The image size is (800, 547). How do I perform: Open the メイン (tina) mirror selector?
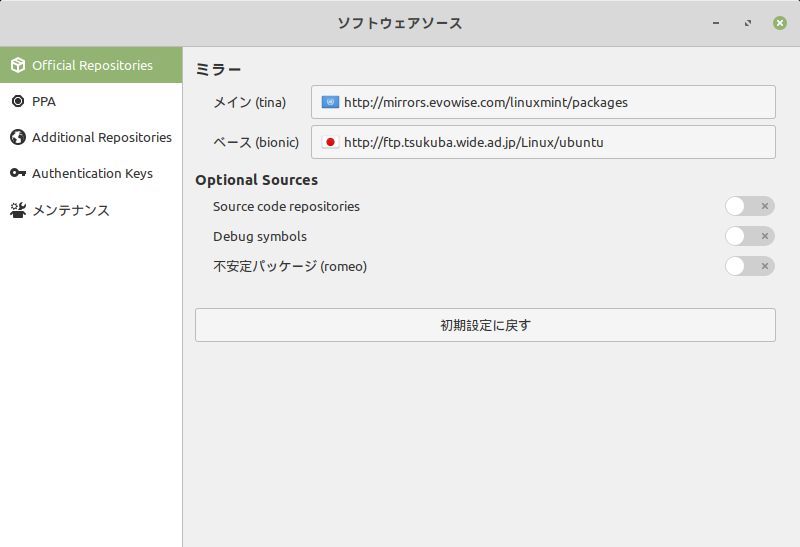(x=543, y=102)
